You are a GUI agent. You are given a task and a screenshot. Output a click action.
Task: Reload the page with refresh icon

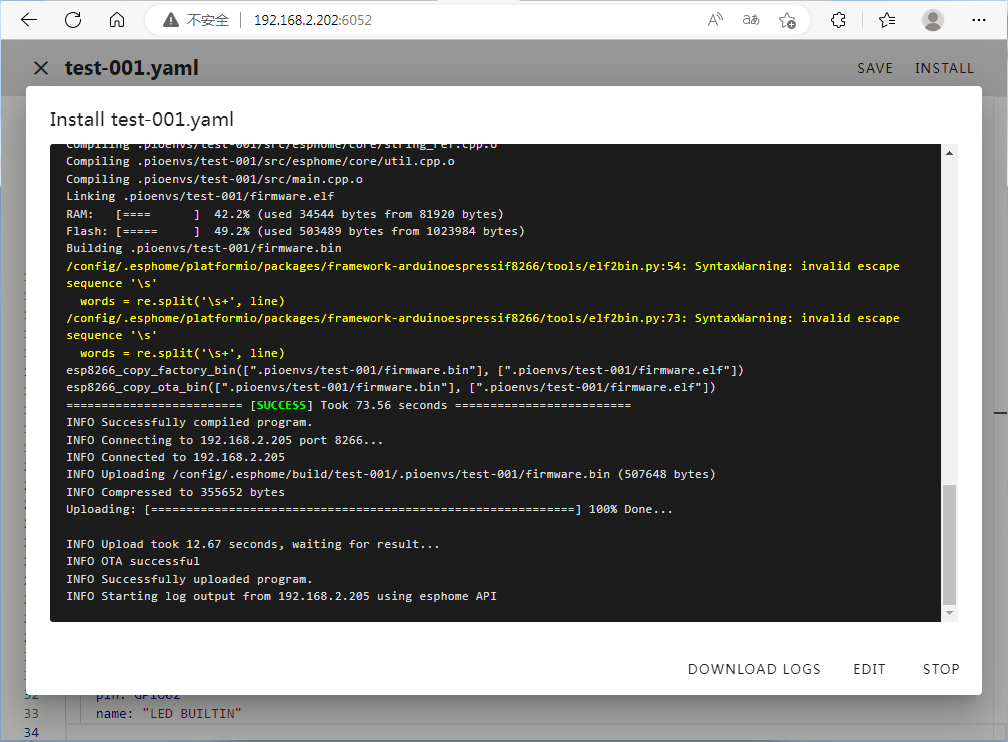tap(73, 20)
